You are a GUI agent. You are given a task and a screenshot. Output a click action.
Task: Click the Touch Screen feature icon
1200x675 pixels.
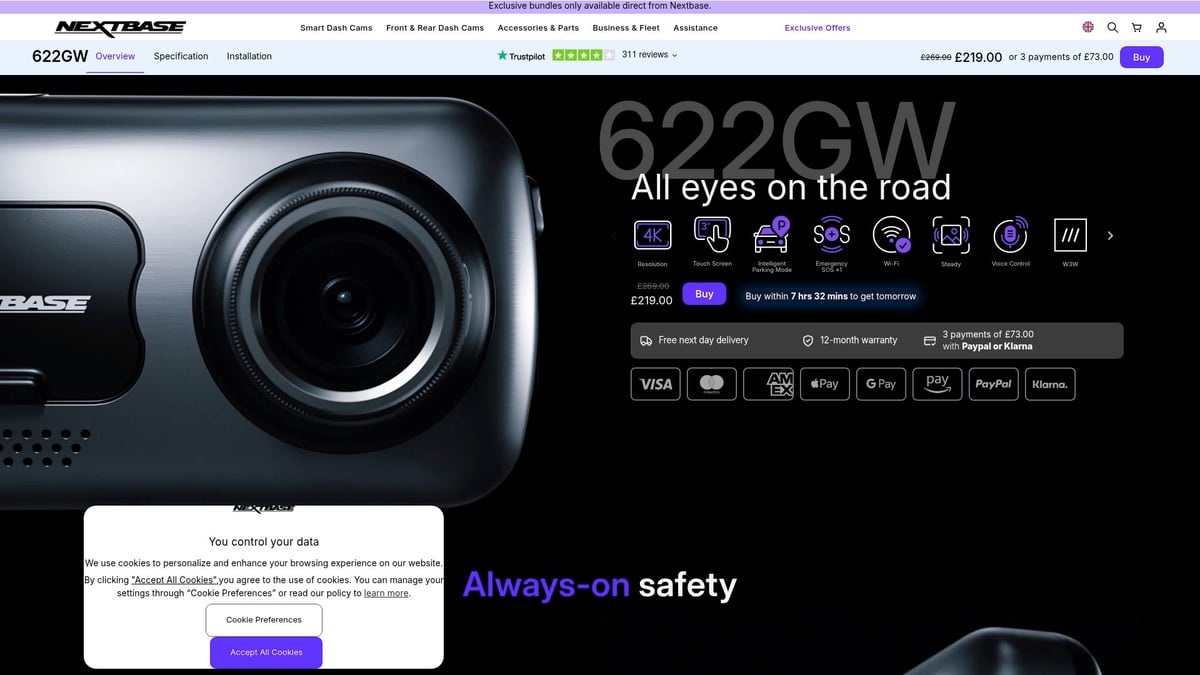(712, 235)
